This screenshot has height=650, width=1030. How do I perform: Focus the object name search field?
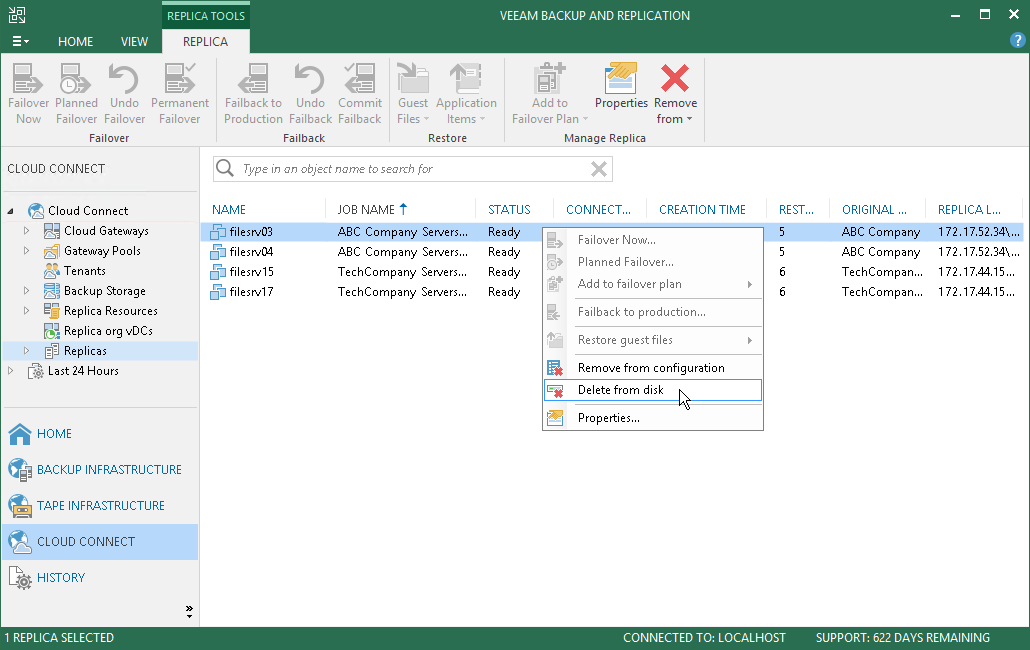tap(413, 169)
